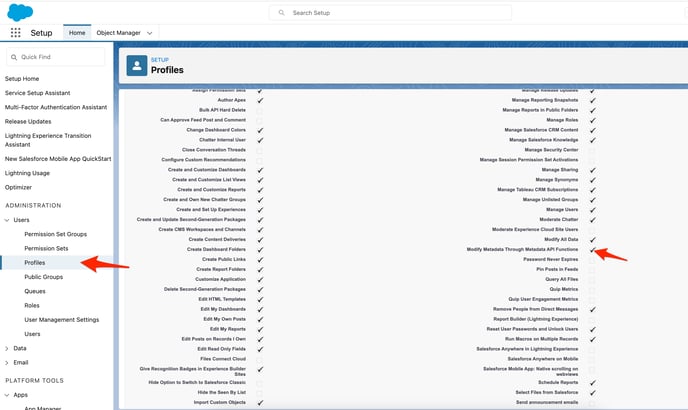This screenshot has height=410, width=688.
Task: Expand the Email tree section
Action: (7, 363)
